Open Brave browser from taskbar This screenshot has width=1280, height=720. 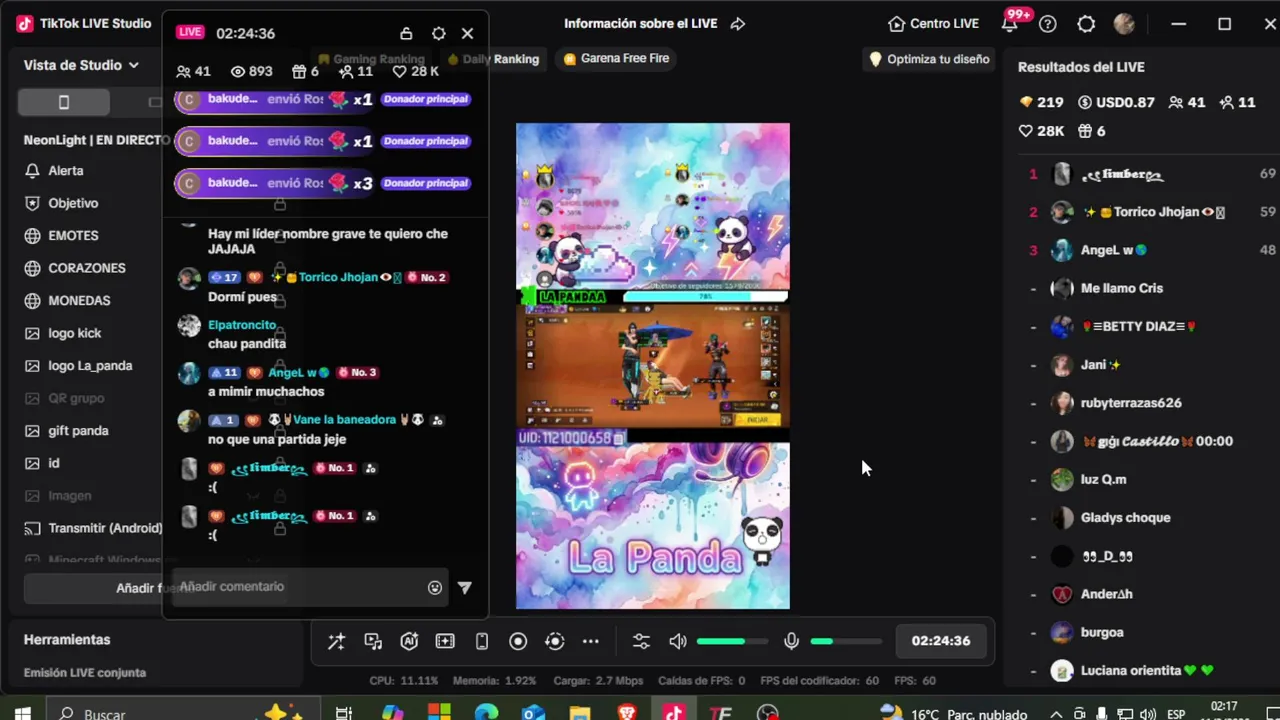point(627,713)
